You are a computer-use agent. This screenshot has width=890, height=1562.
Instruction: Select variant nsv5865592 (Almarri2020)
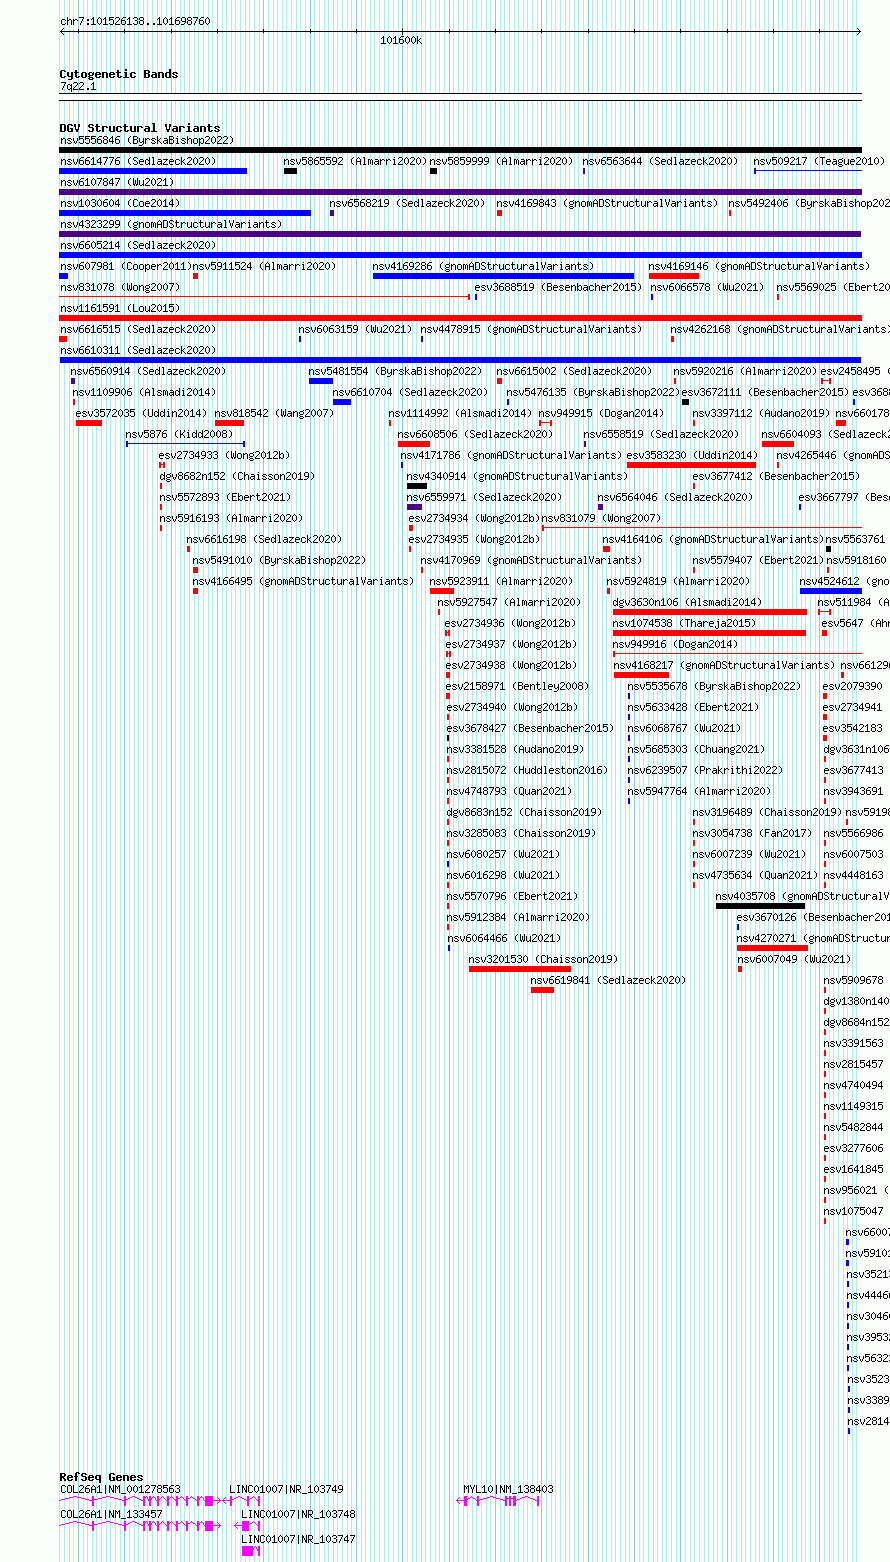click(355, 161)
